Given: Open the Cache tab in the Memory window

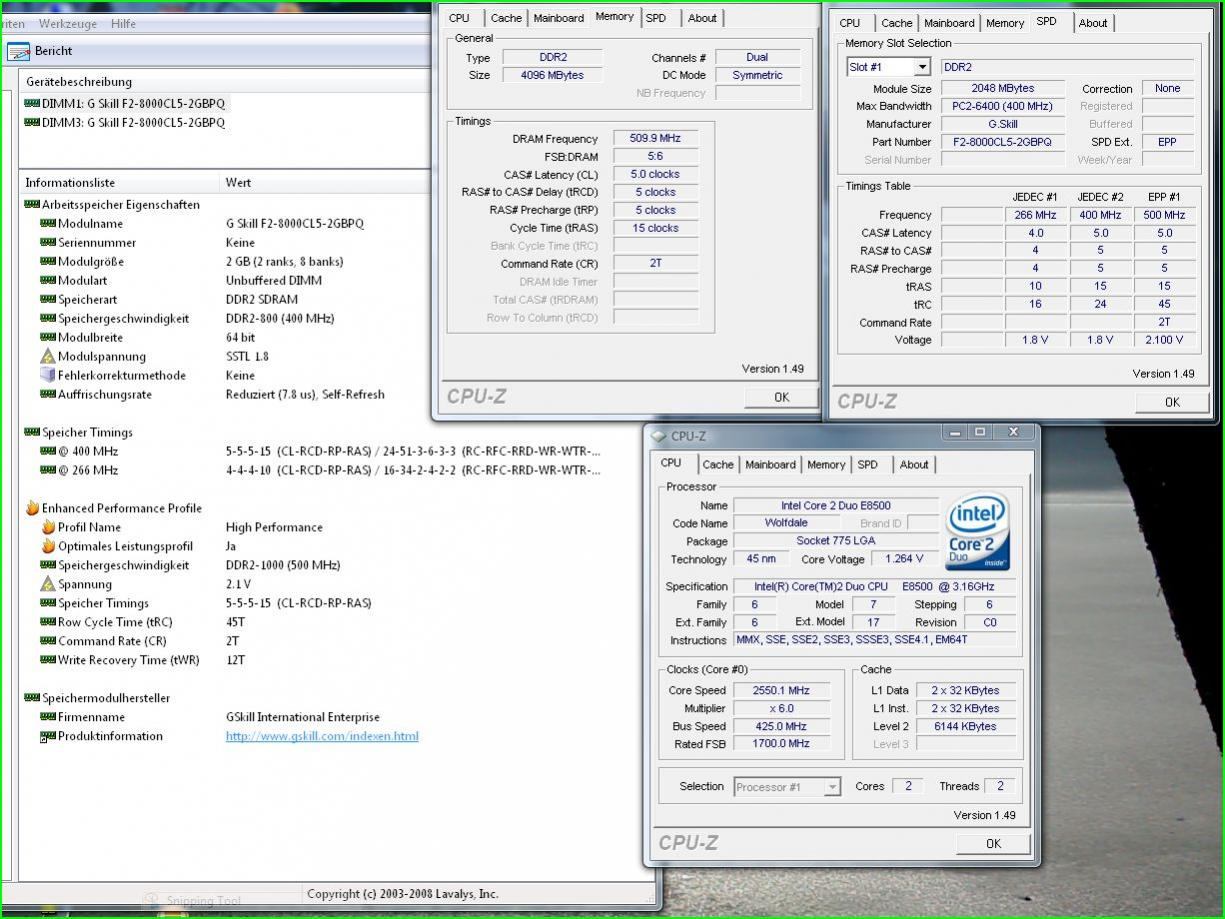Looking at the screenshot, I should (x=506, y=18).
